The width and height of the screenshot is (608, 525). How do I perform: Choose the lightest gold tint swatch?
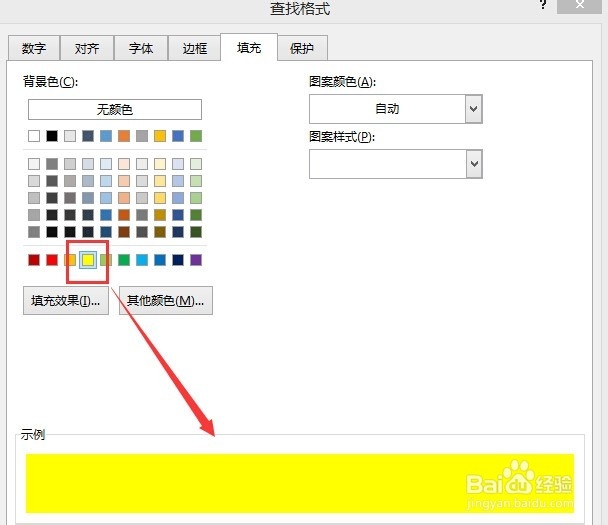(160, 164)
